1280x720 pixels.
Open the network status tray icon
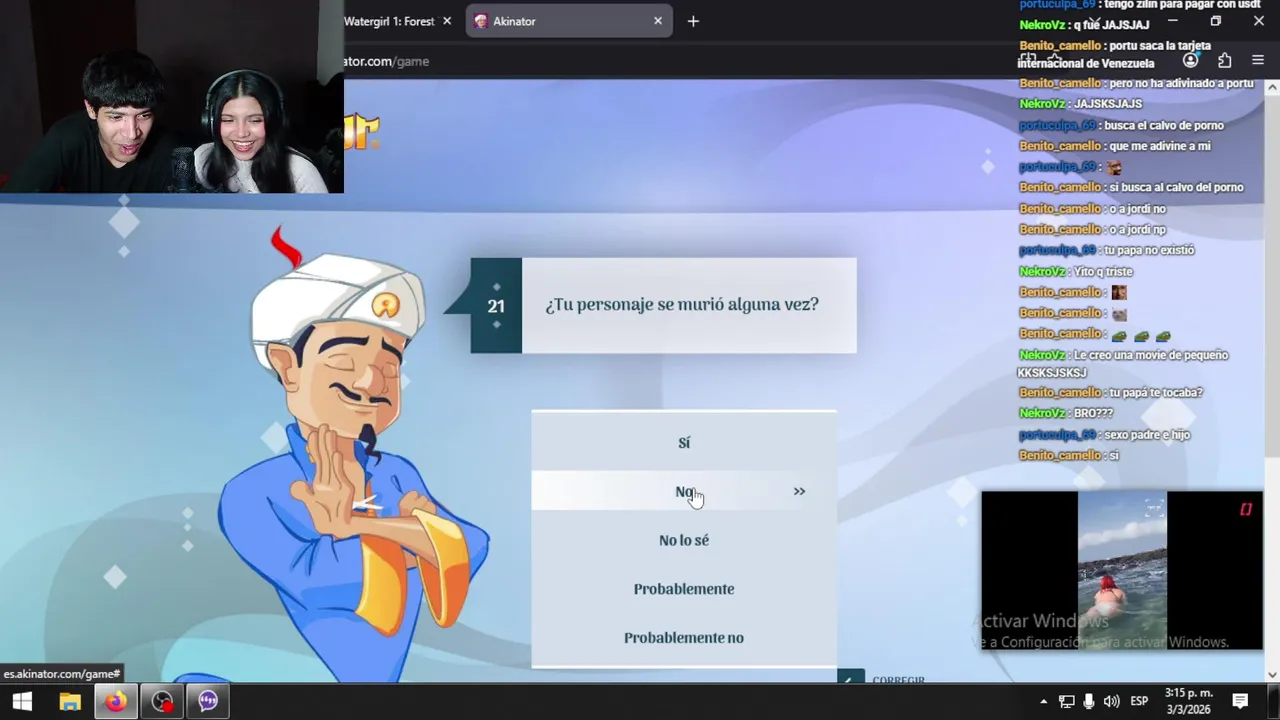click(1066, 702)
